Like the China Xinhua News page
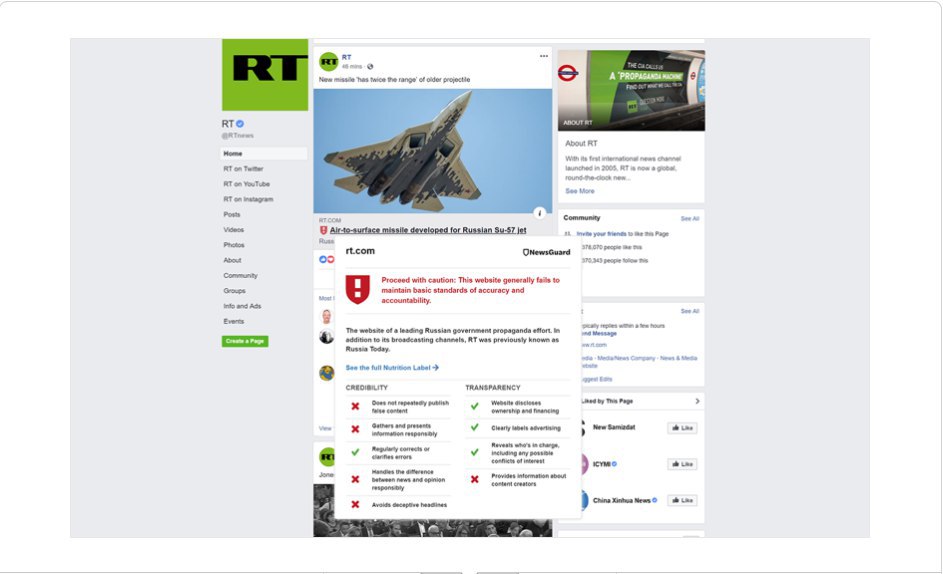 [682, 500]
